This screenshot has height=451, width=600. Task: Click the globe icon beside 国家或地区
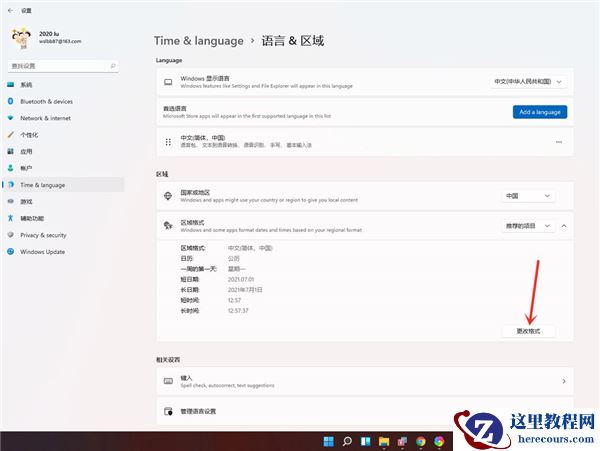(168, 196)
